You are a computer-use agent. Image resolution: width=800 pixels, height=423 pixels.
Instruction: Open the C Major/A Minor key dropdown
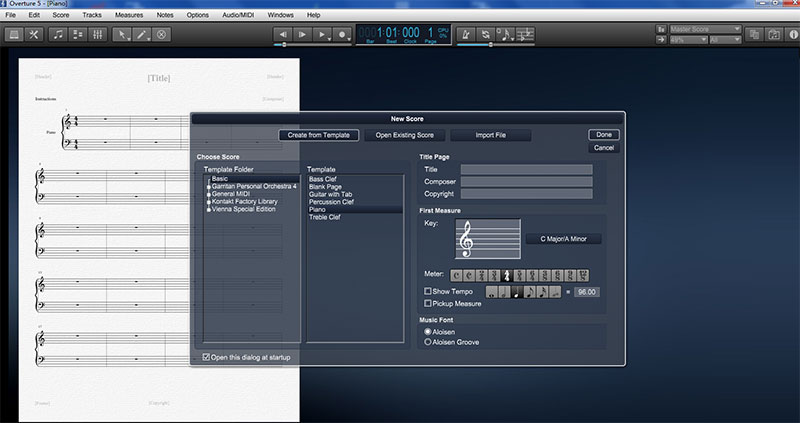563,239
